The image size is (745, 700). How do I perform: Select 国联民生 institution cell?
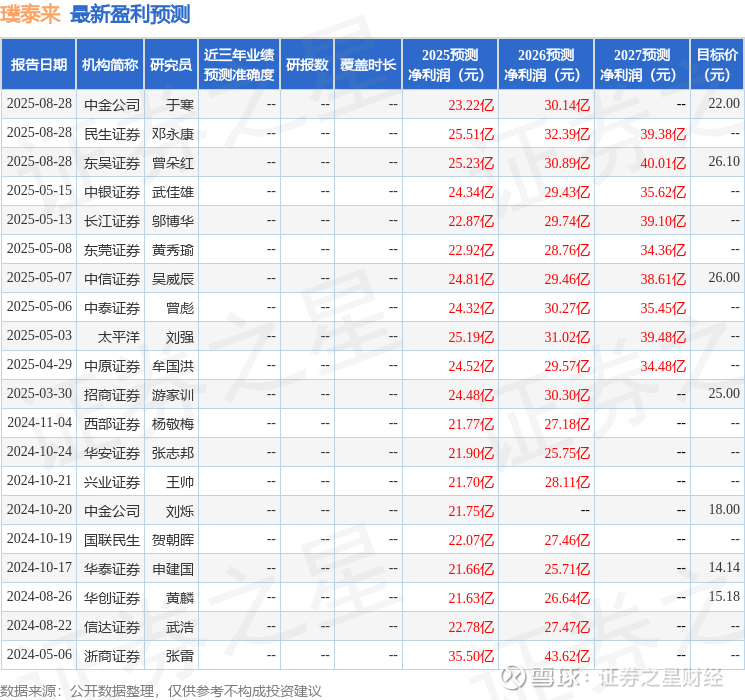point(112,540)
